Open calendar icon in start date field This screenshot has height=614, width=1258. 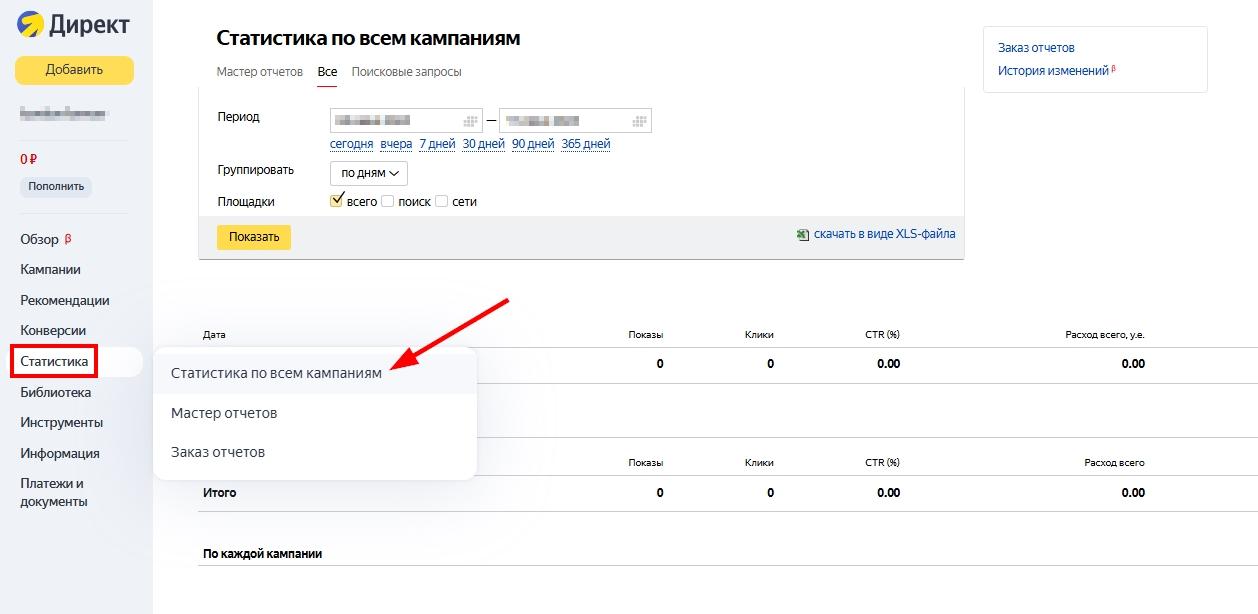(x=470, y=121)
